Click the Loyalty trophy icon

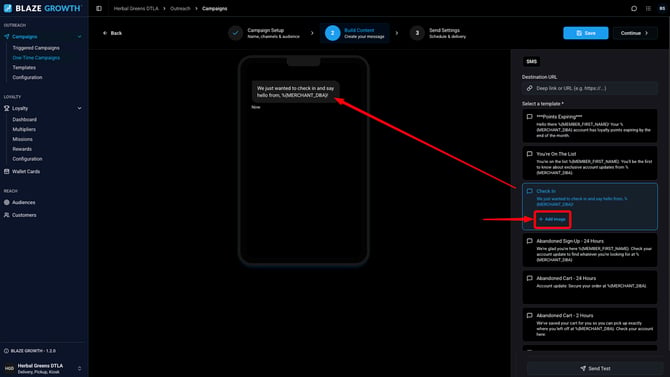[x=6, y=109]
